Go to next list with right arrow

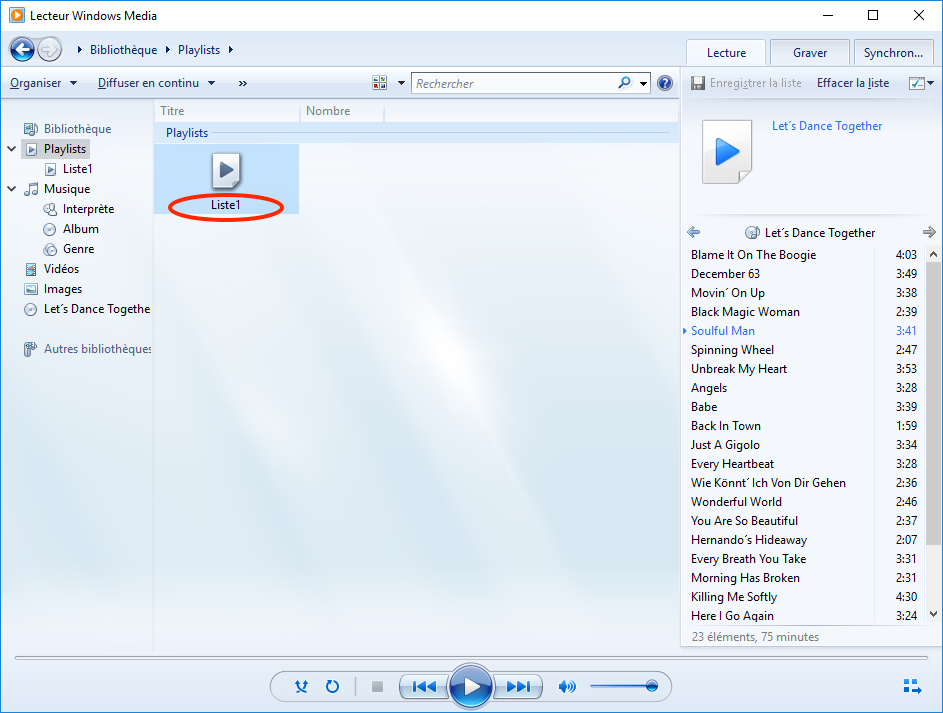929,232
